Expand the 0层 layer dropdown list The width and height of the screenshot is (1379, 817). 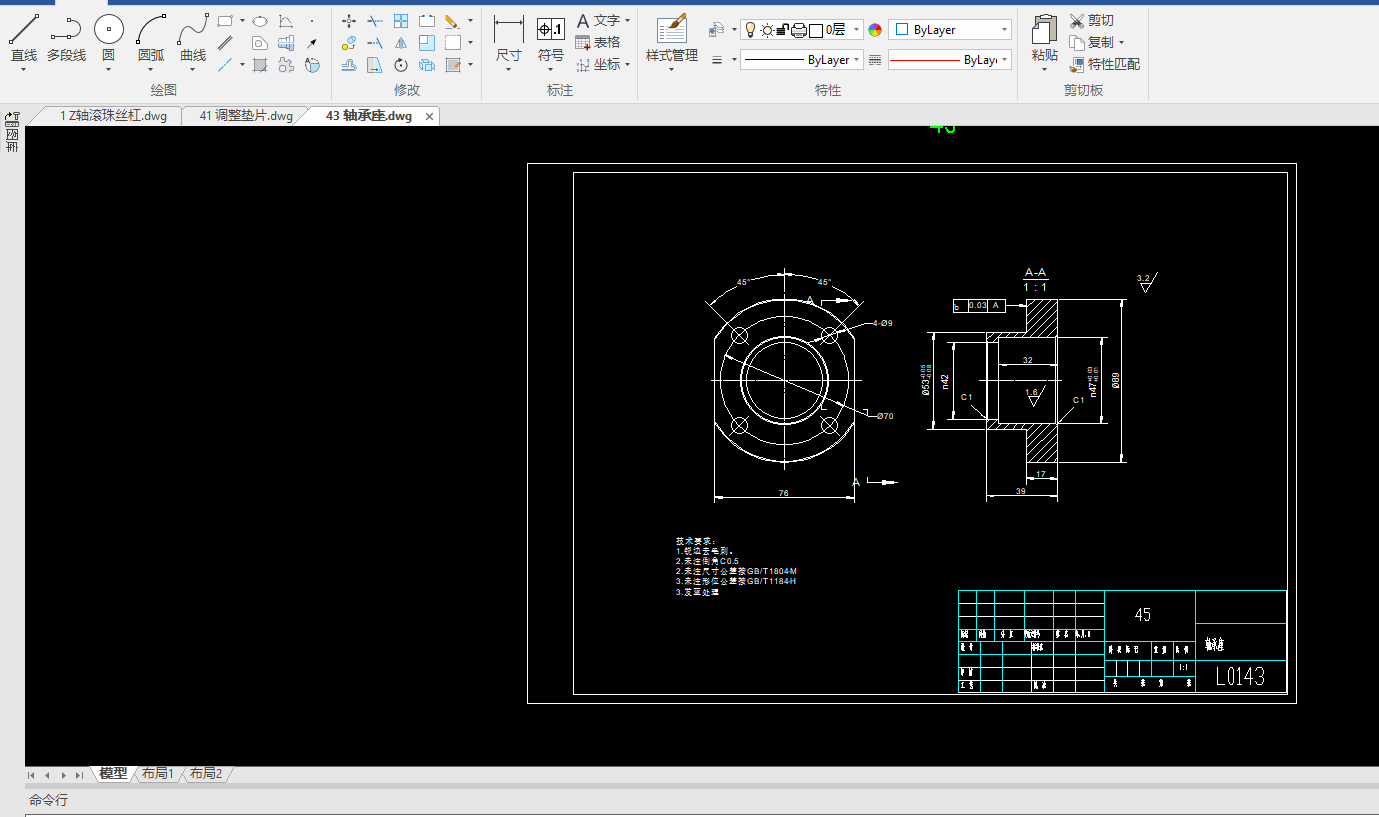coord(856,30)
